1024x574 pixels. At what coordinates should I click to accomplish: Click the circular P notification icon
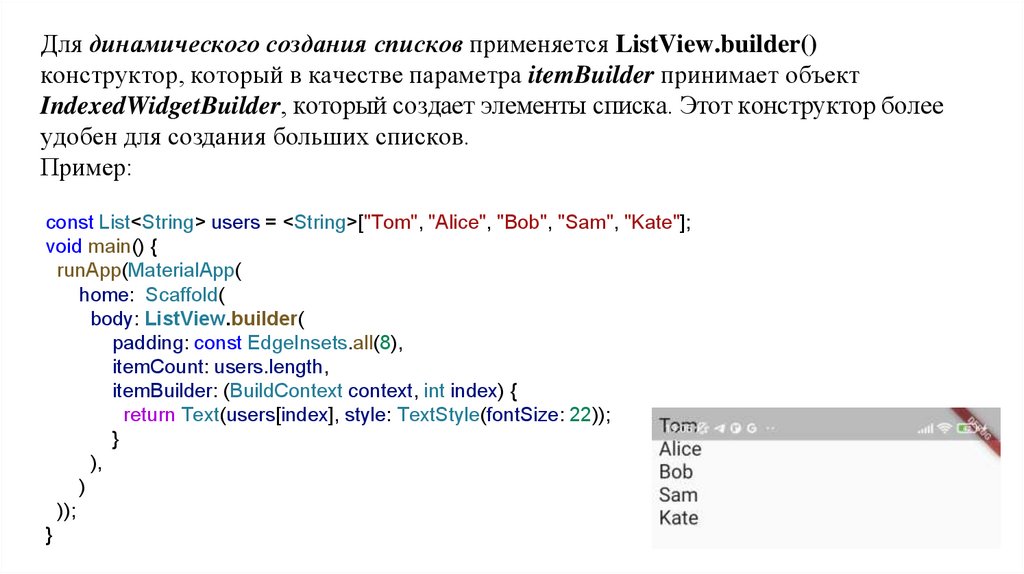734,429
